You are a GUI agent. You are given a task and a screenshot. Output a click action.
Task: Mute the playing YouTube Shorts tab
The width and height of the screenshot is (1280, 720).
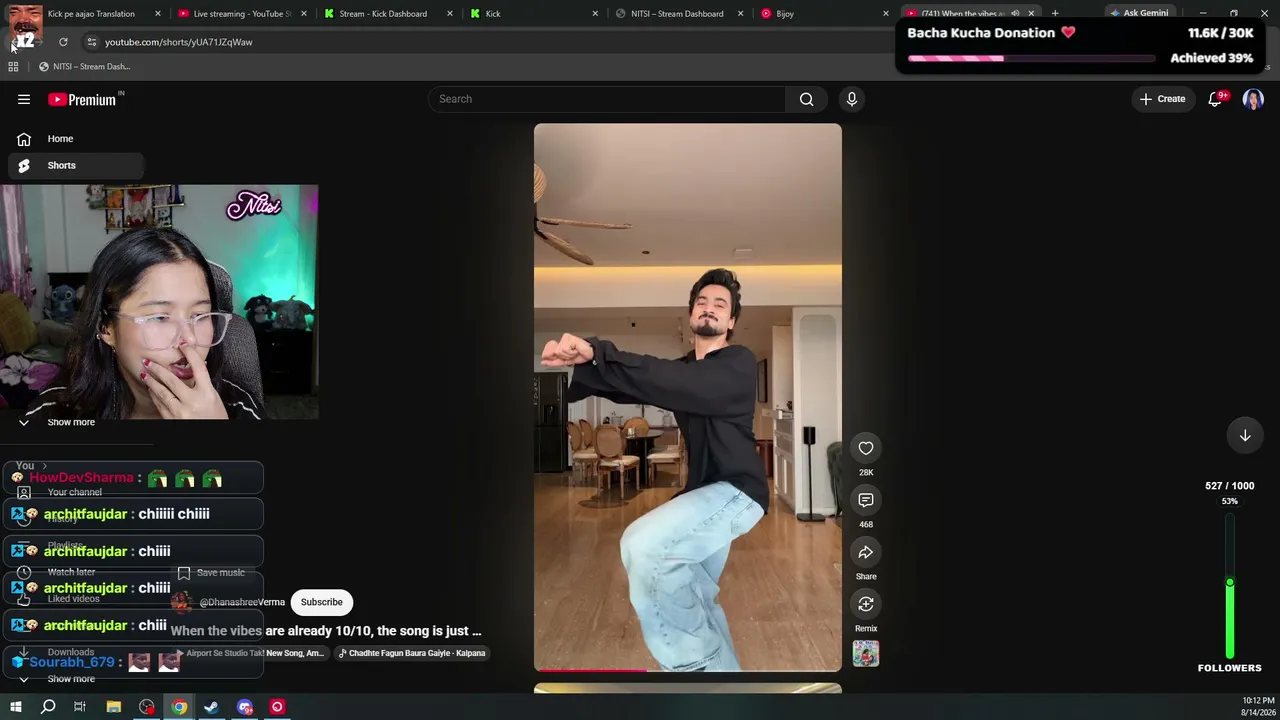[1015, 14]
